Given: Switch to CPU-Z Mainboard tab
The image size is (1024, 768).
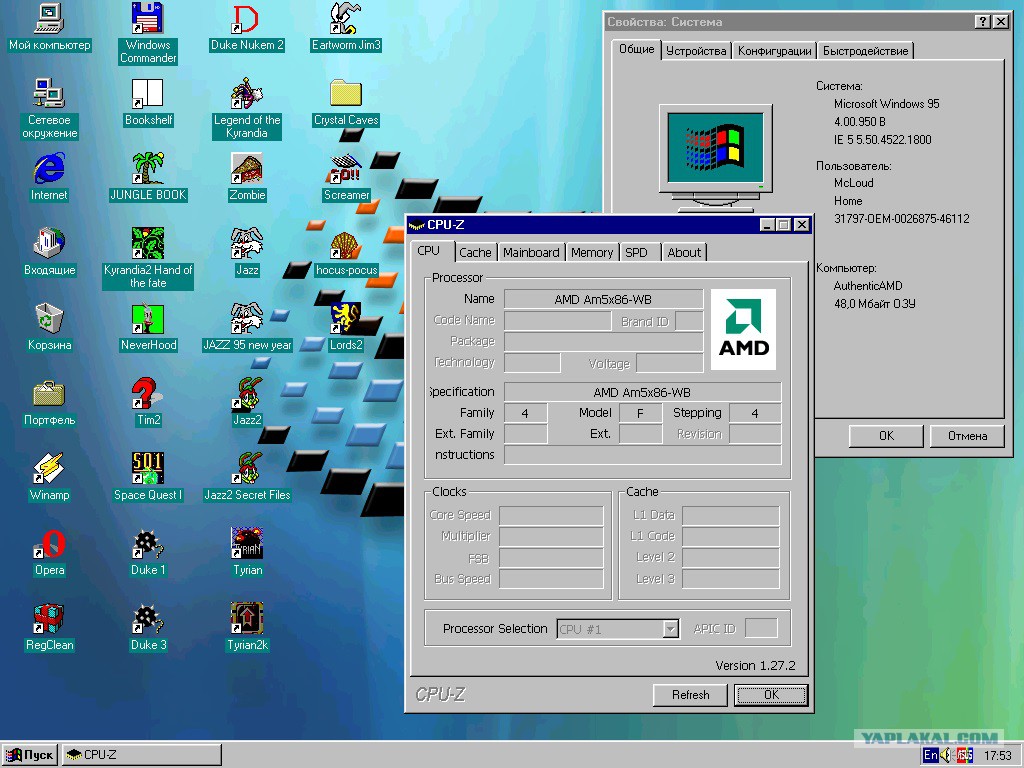Looking at the screenshot, I should click(x=531, y=253).
